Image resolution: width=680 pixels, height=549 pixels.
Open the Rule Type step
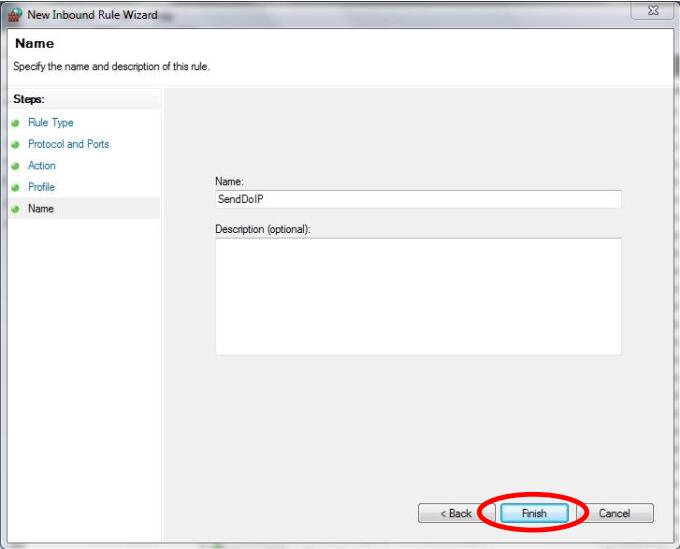coord(51,123)
